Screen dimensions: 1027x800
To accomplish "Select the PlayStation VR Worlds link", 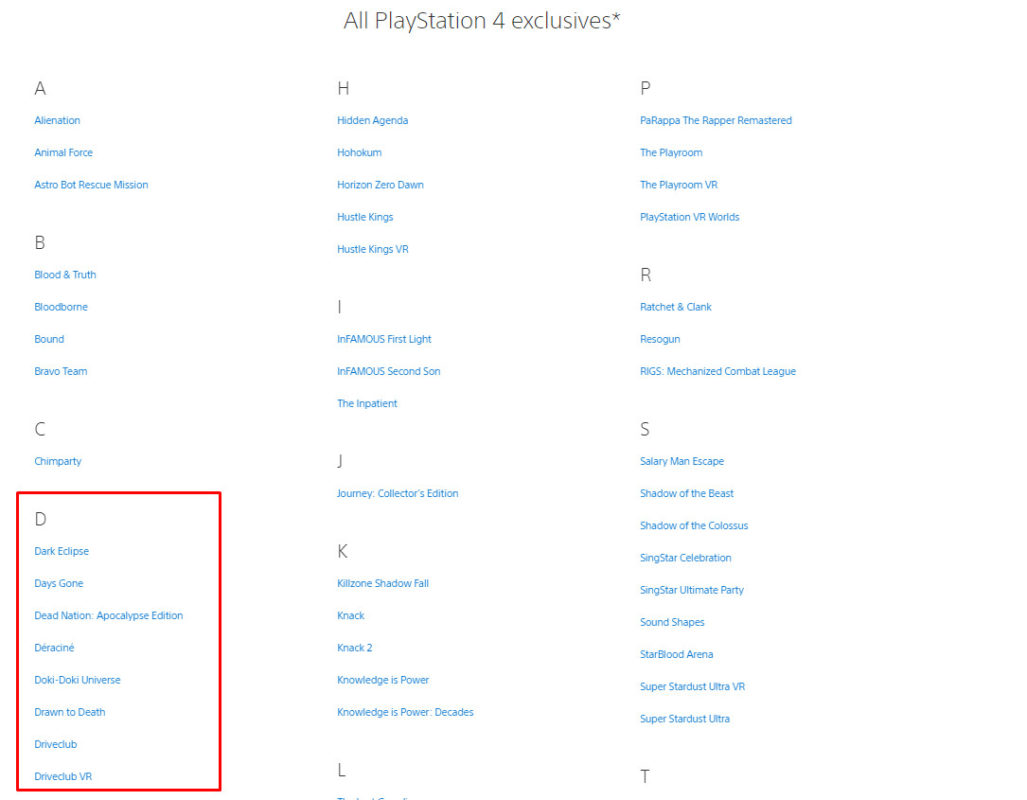I will point(690,217).
